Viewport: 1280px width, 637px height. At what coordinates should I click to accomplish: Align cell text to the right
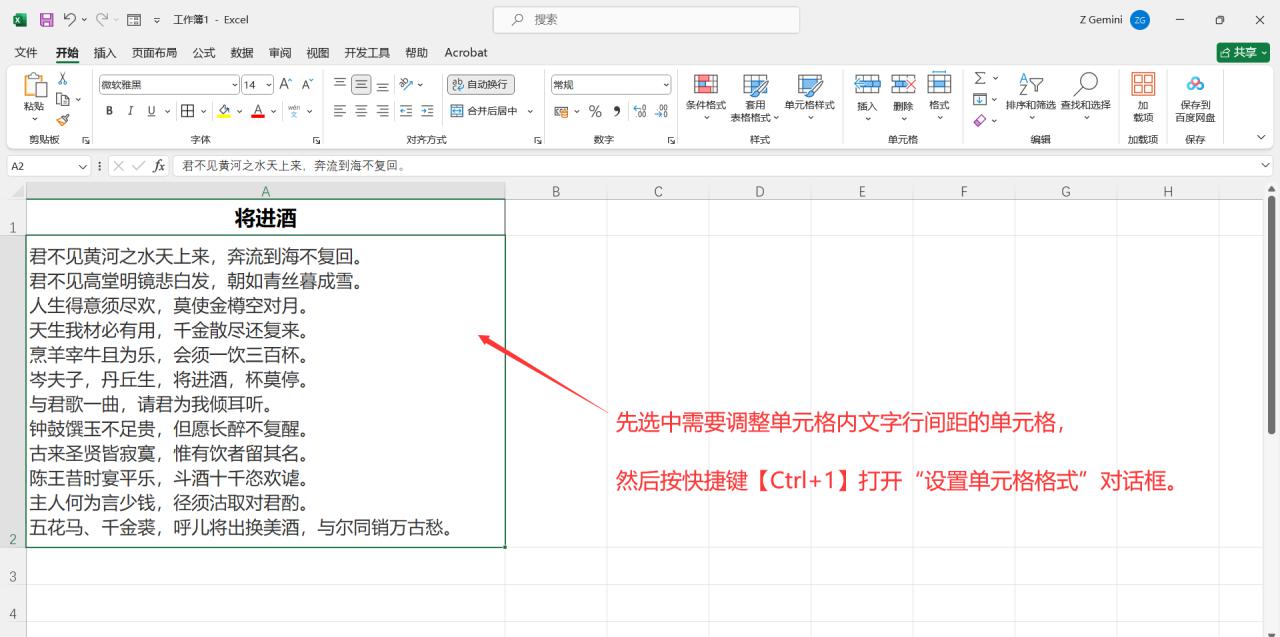pyautogui.click(x=382, y=111)
